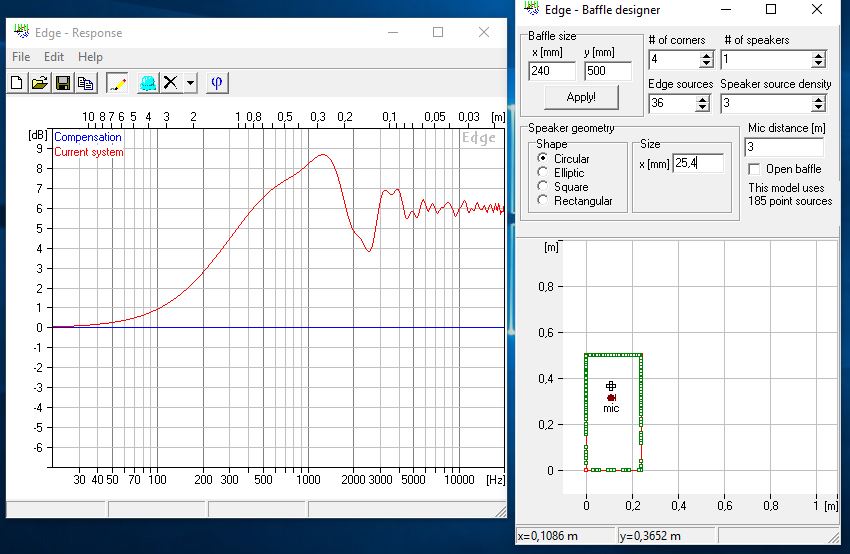Increase the Edge sources value
The width and height of the screenshot is (850, 554).
(703, 99)
